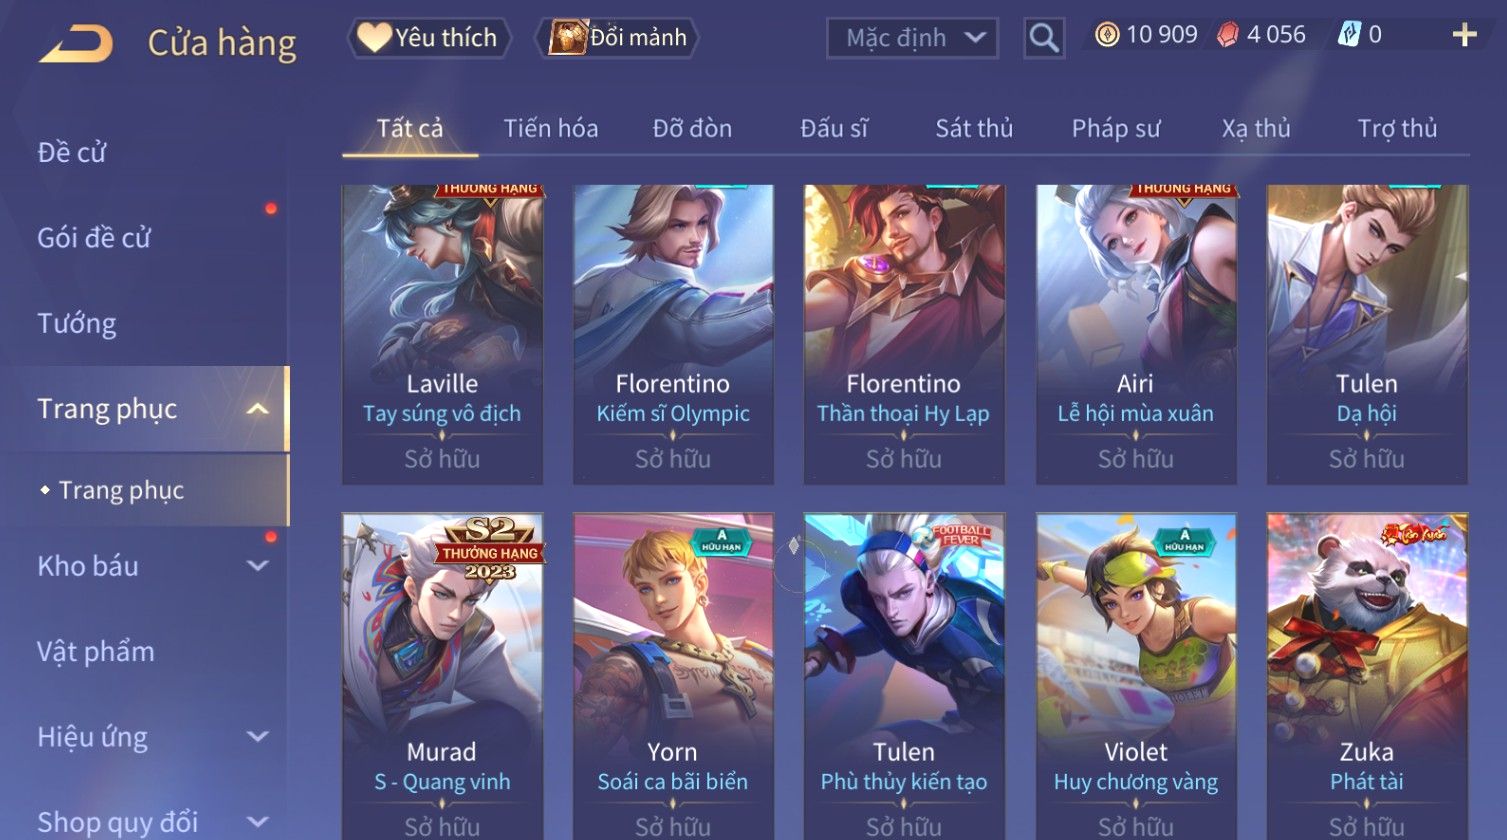Expand the Hiệu ứng sidebar section
The height and width of the screenshot is (840, 1507).
click(257, 737)
